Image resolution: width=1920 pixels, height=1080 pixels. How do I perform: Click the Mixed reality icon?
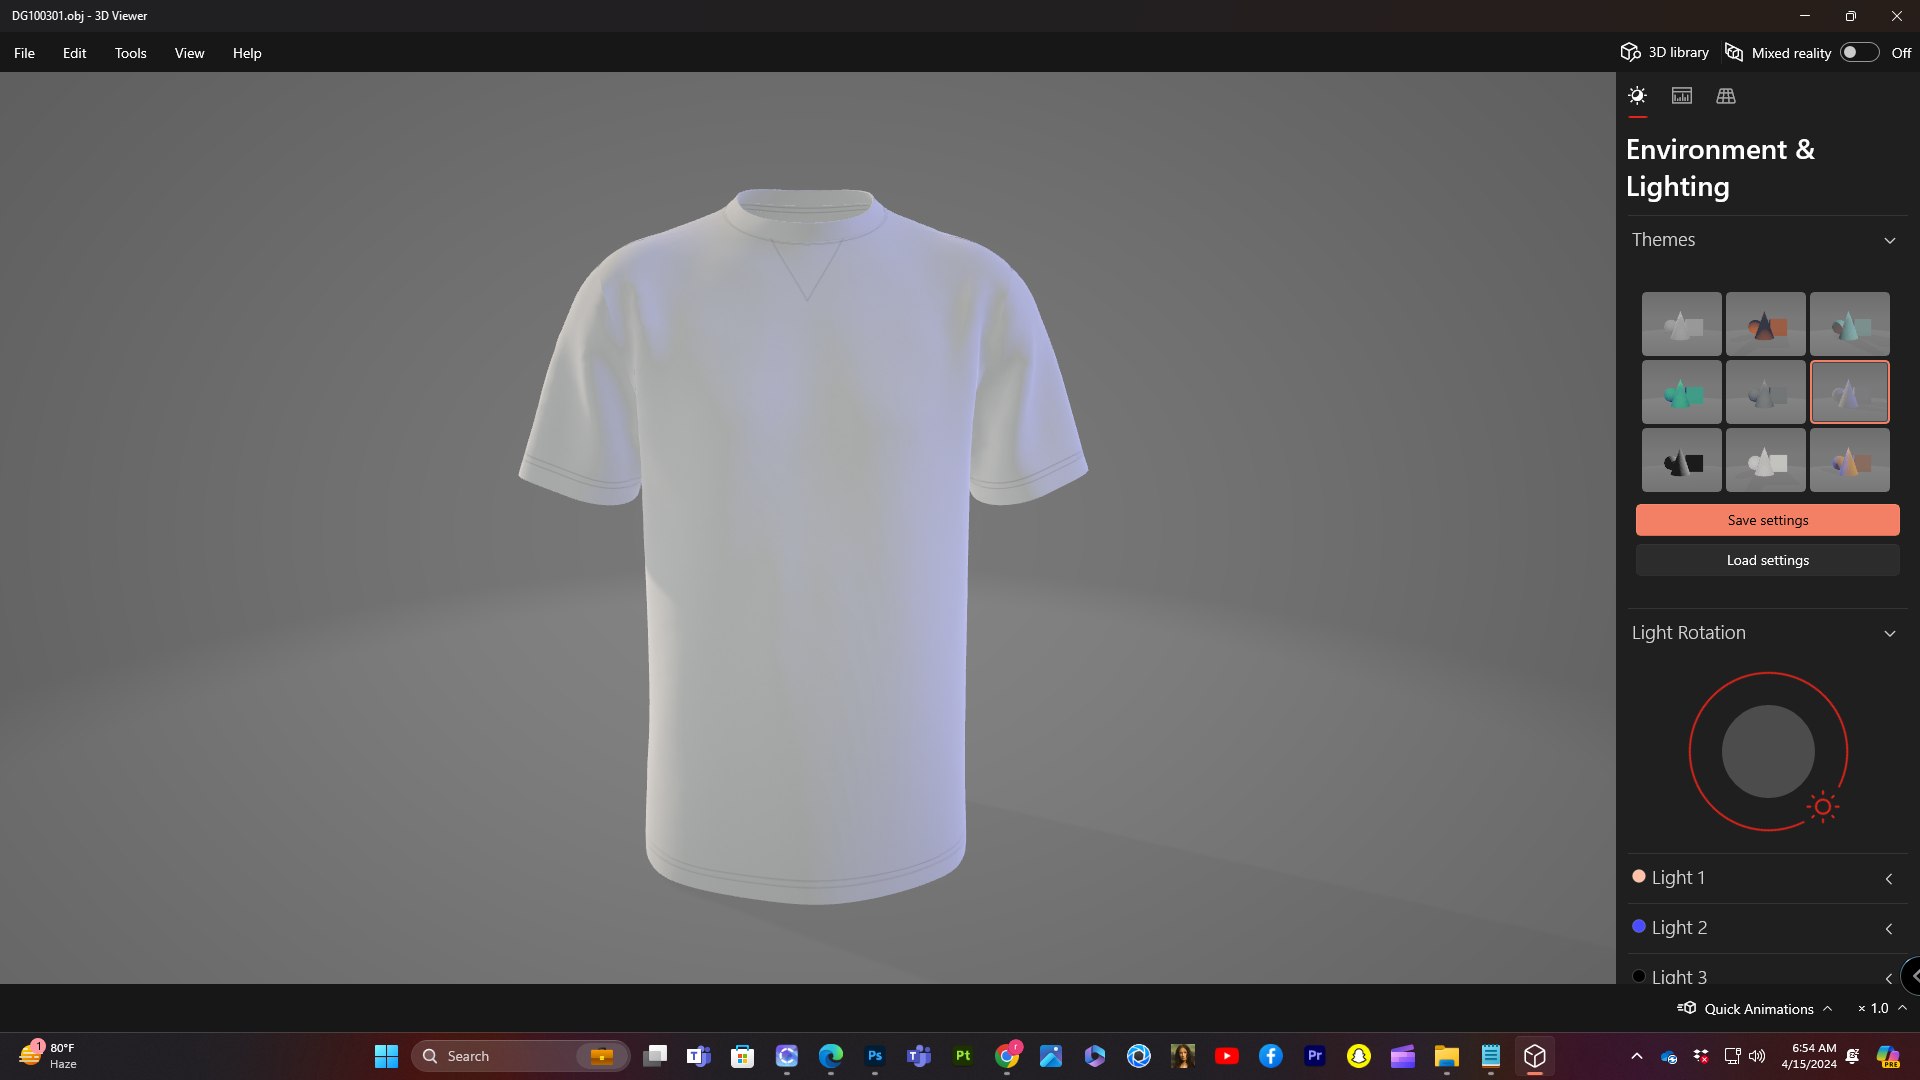click(1734, 52)
